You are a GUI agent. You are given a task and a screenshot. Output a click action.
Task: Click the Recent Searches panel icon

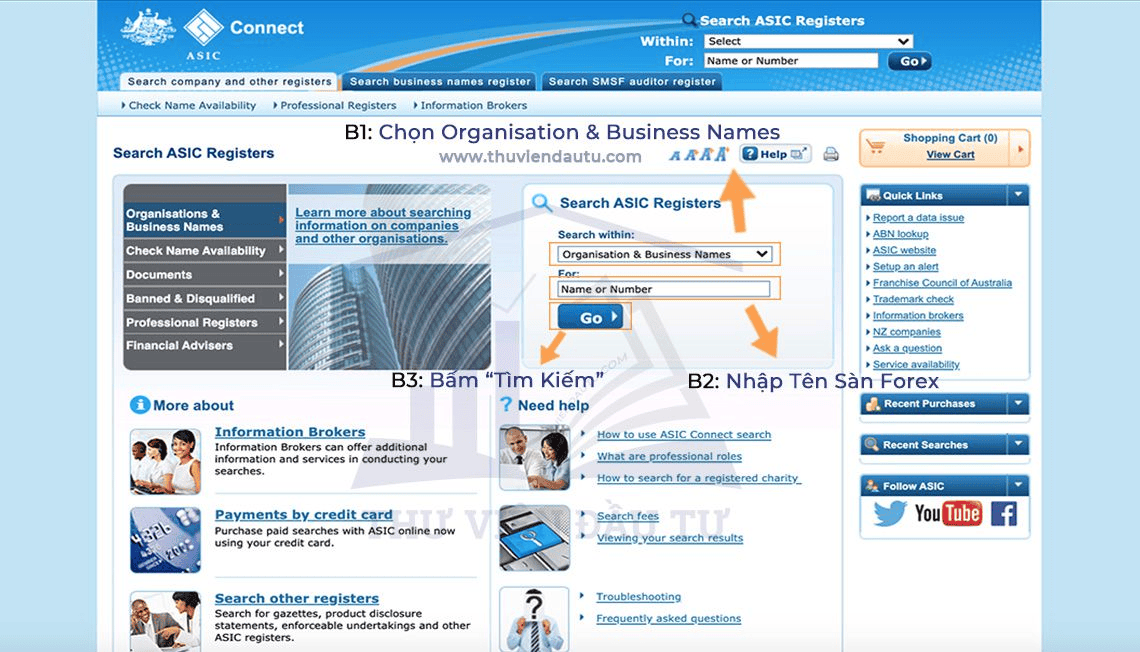pos(872,444)
